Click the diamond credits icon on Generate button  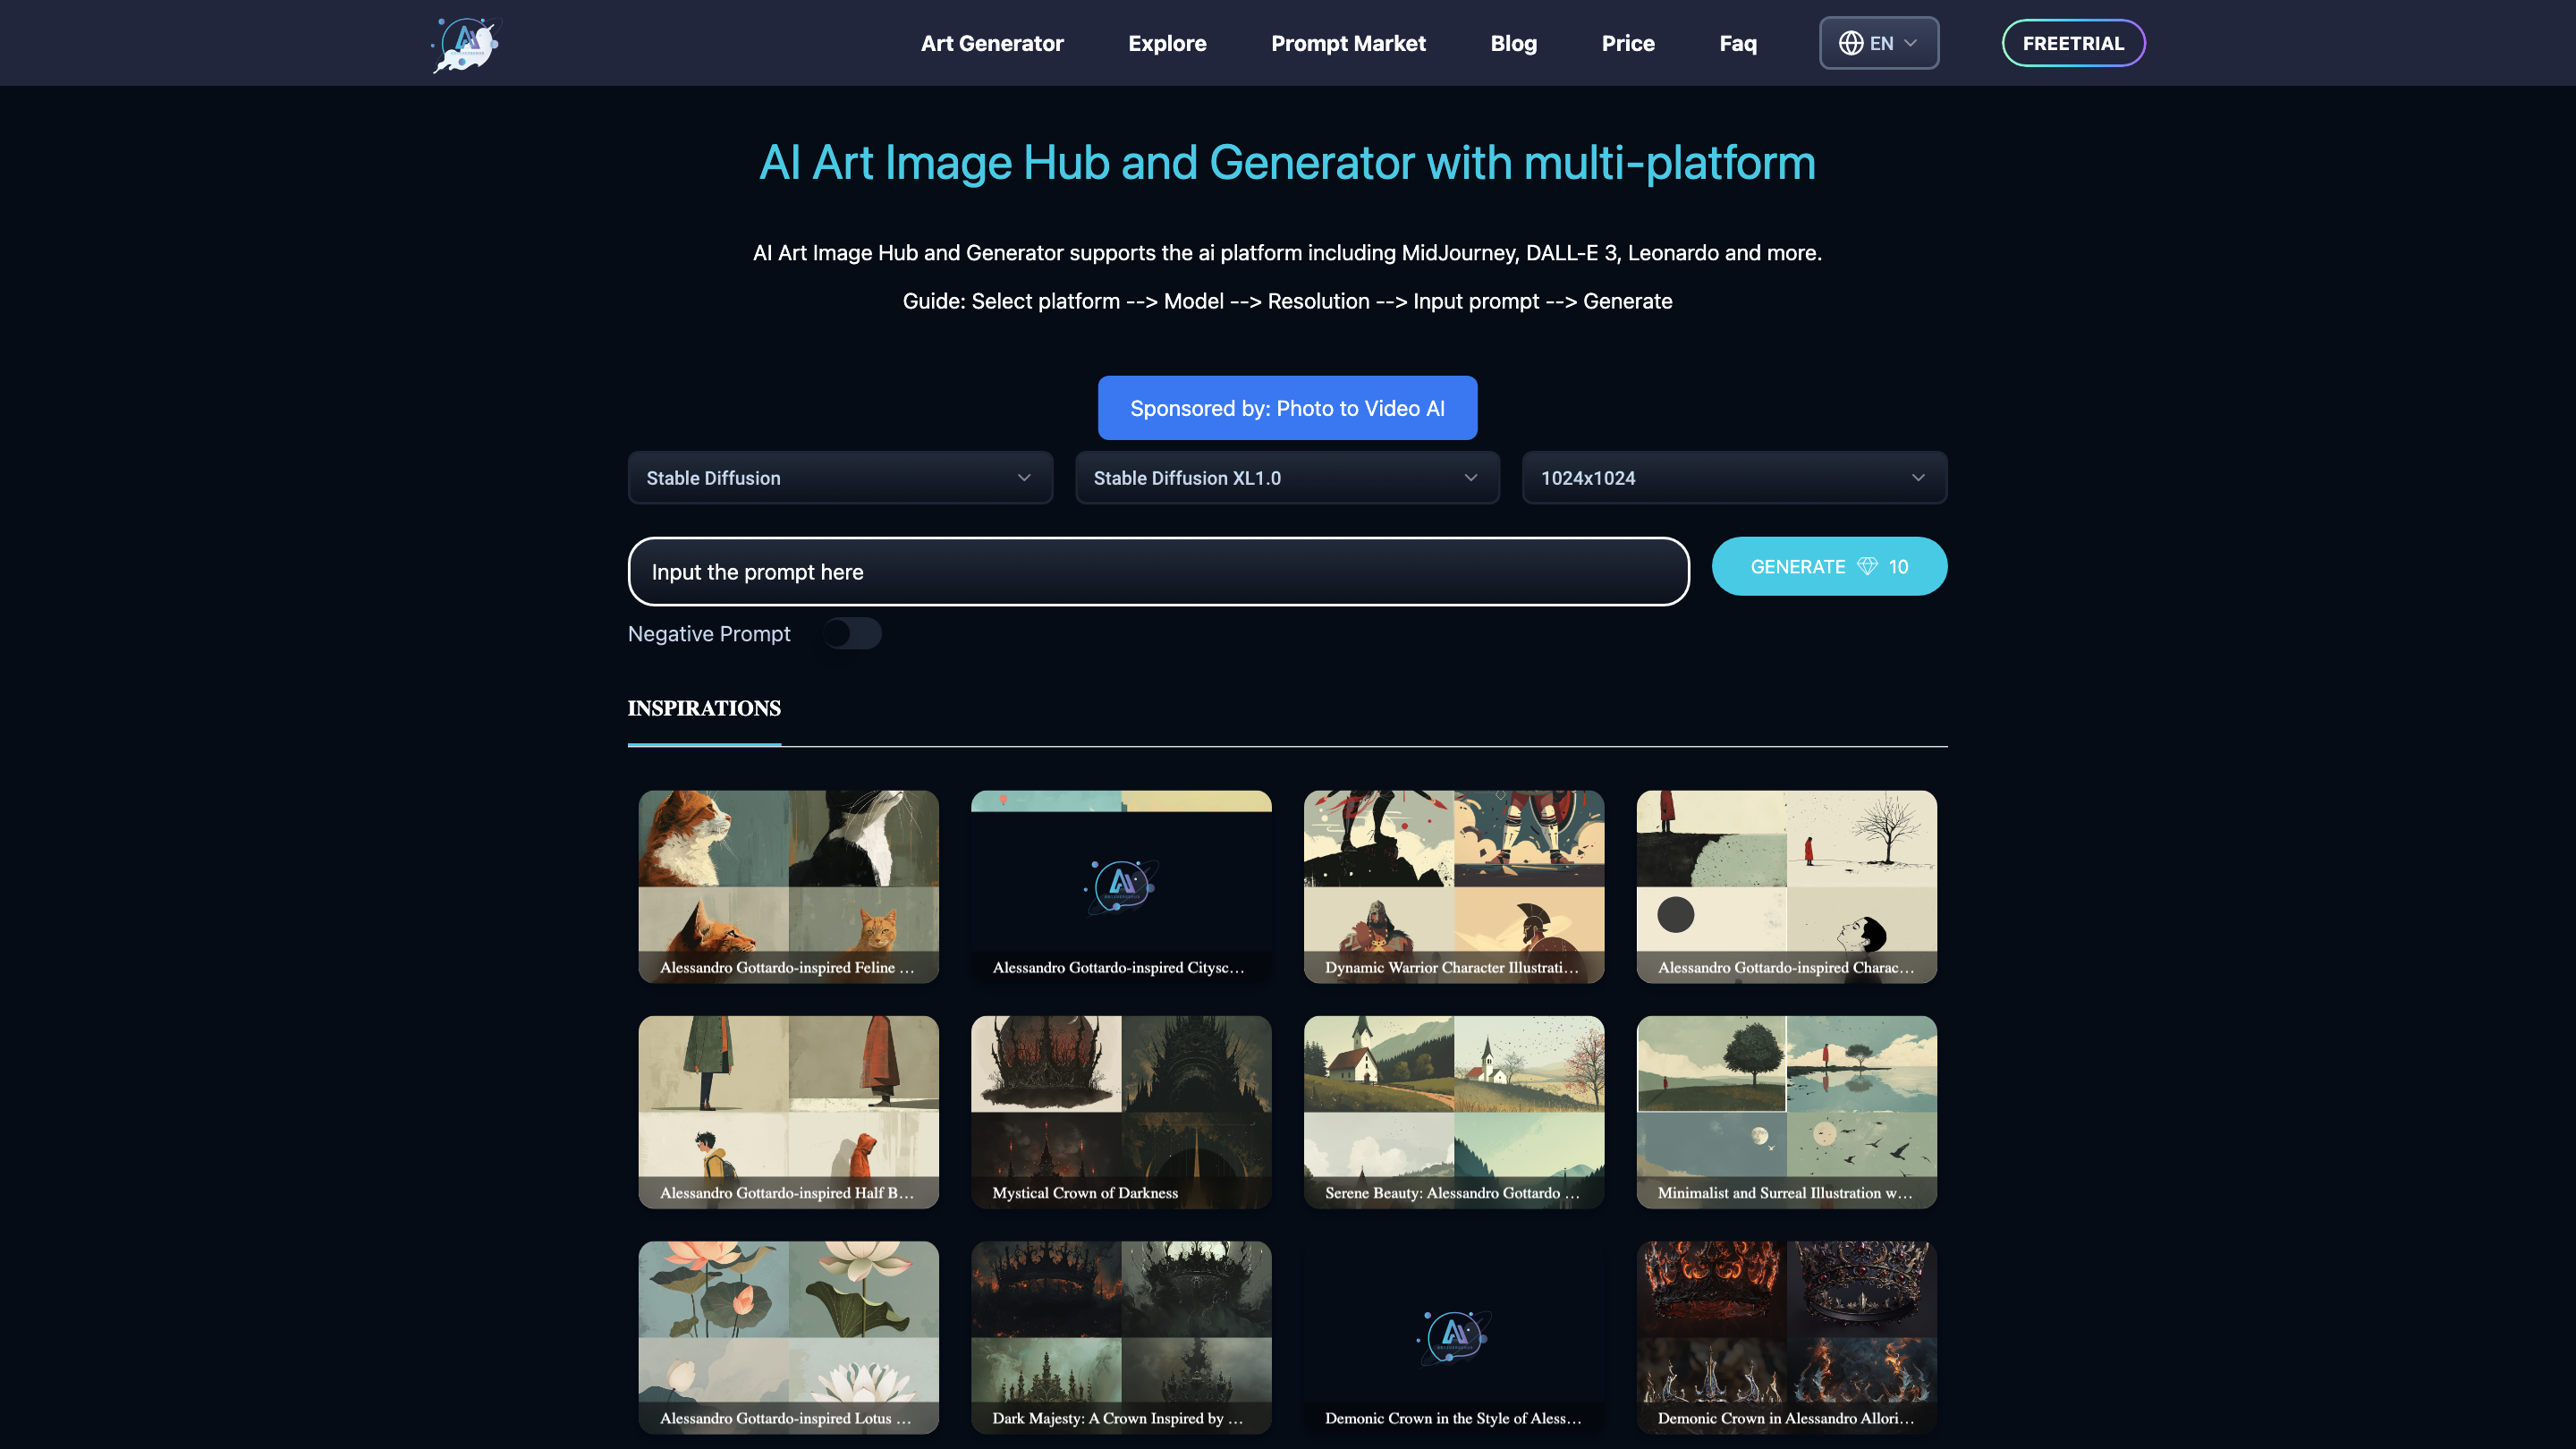[x=1868, y=566]
